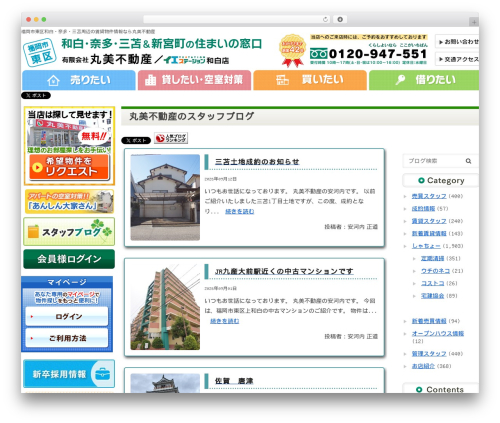Click the お問い合わせ header button
This screenshot has height=423, width=500.
457,42
